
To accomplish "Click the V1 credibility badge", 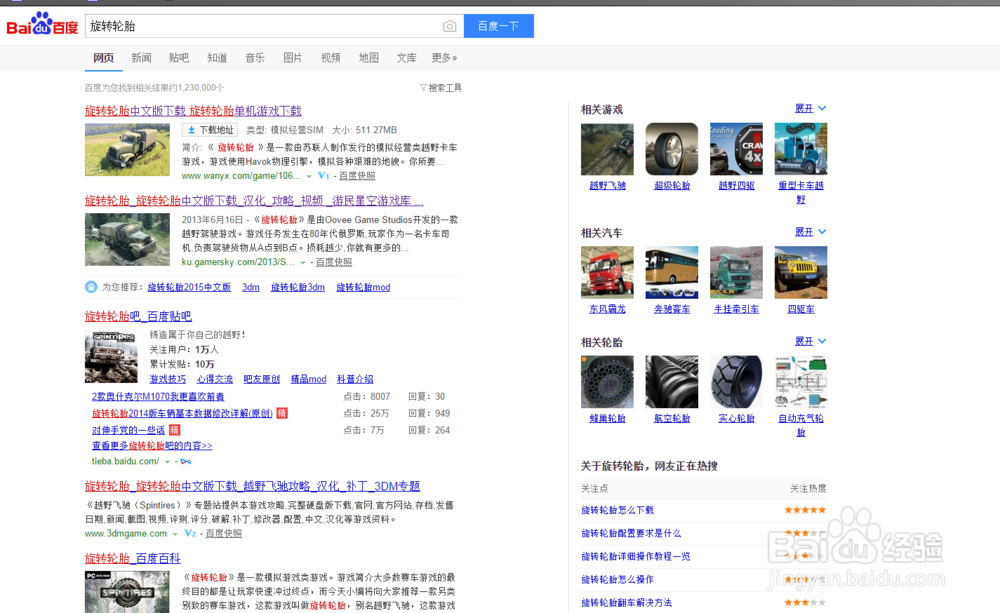I will coord(323,175).
